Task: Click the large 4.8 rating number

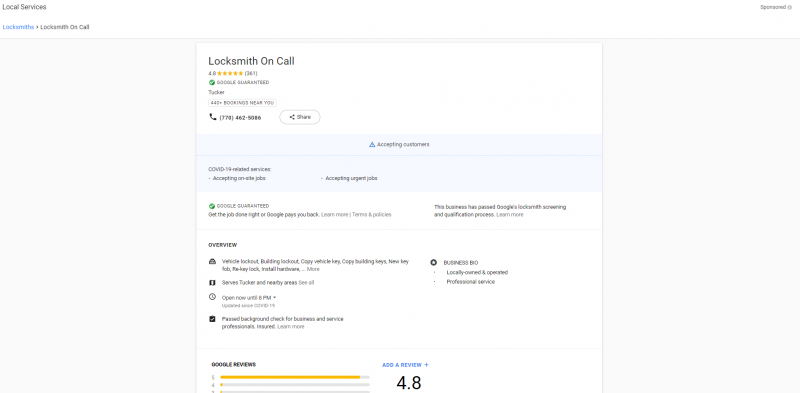Action: 409,383
